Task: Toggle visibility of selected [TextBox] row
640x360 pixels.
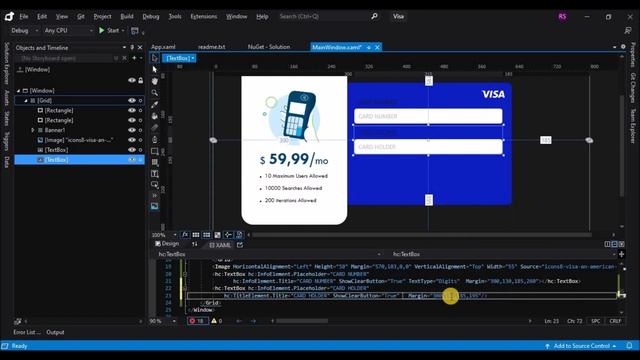Action: (131, 160)
